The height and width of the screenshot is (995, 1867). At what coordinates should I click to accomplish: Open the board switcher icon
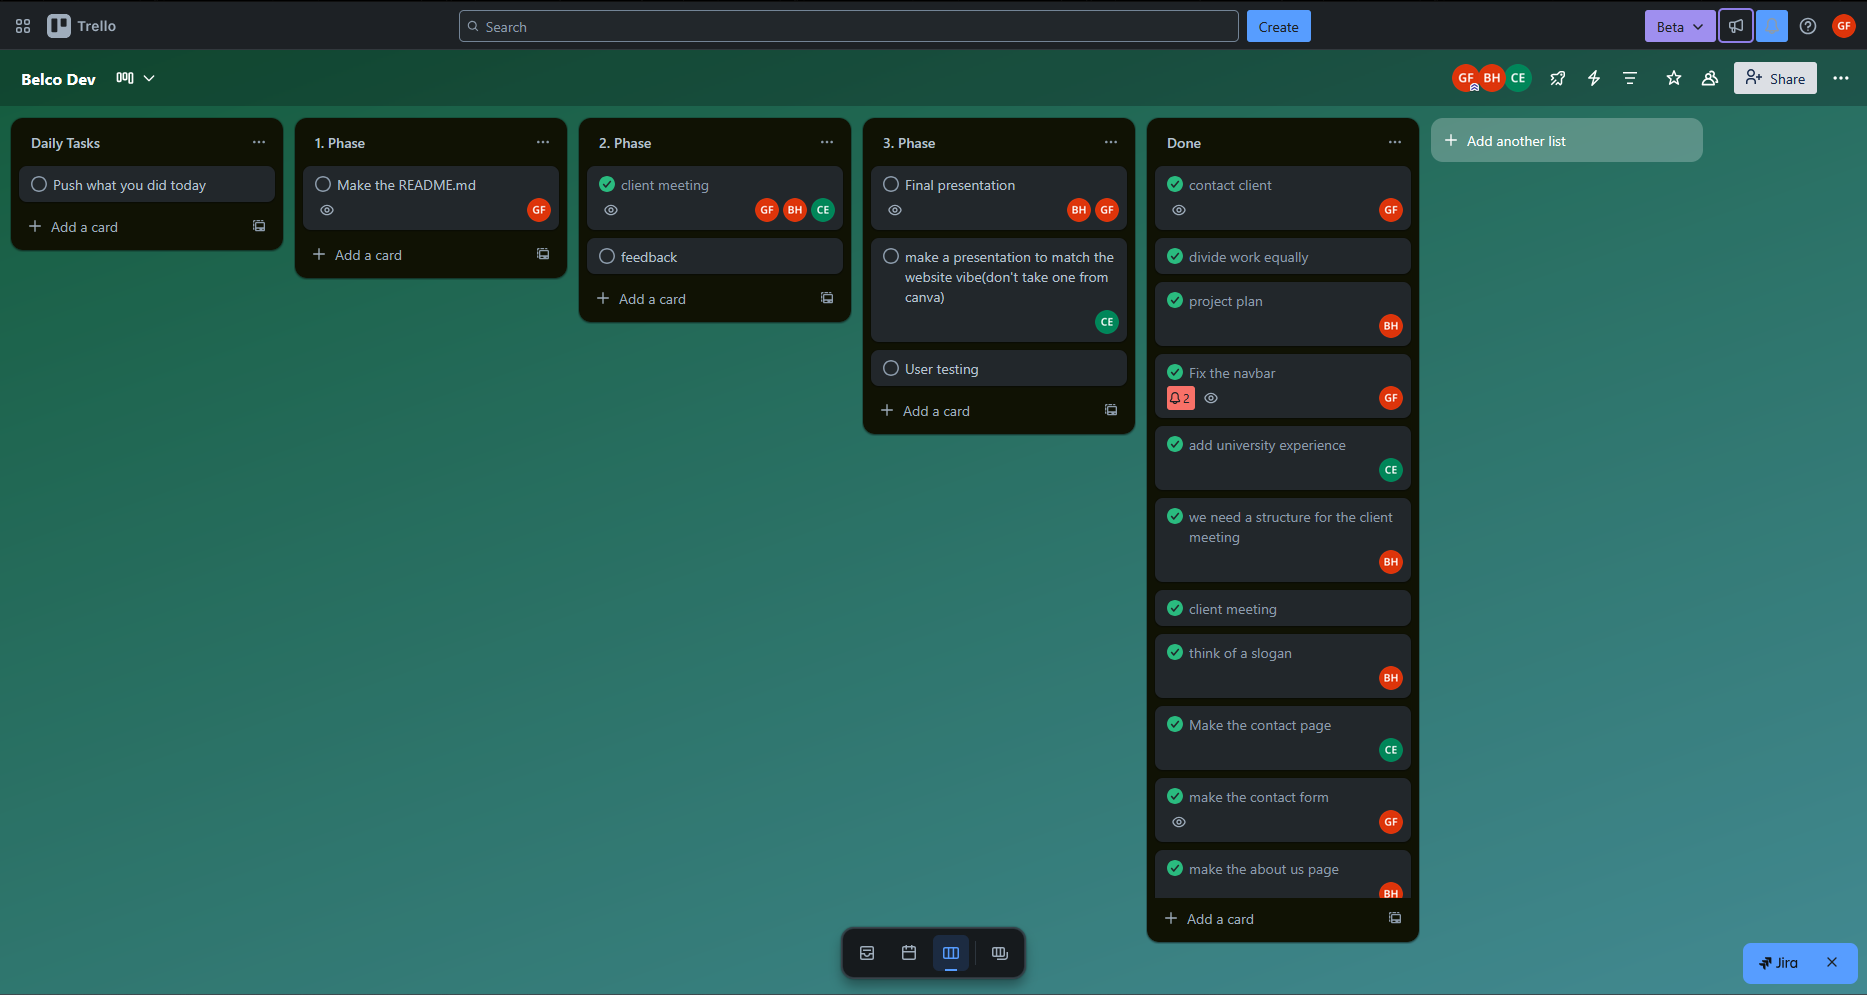pyautogui.click(x=999, y=953)
